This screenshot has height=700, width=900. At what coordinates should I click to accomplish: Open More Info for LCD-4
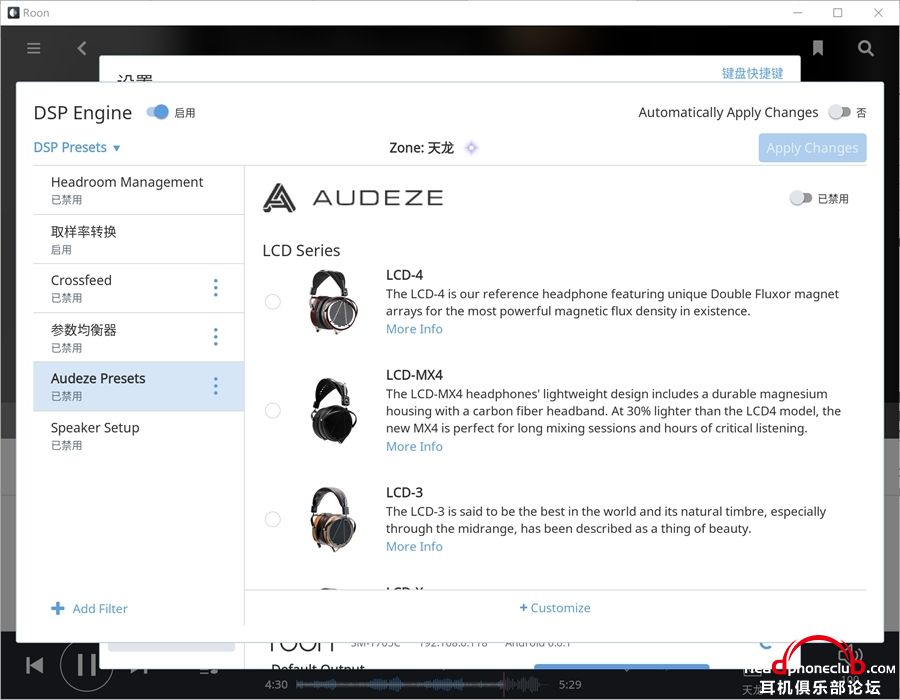414,329
